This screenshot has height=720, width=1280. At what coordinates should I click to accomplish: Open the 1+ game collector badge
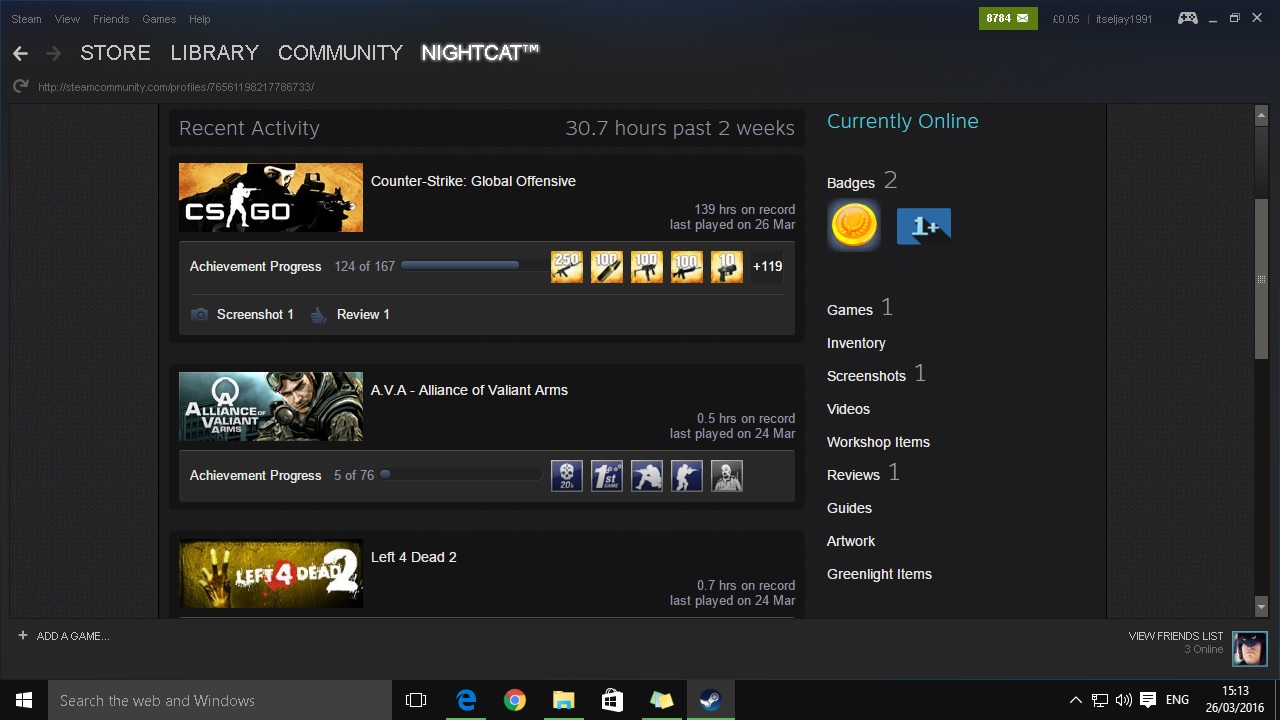[x=923, y=226]
